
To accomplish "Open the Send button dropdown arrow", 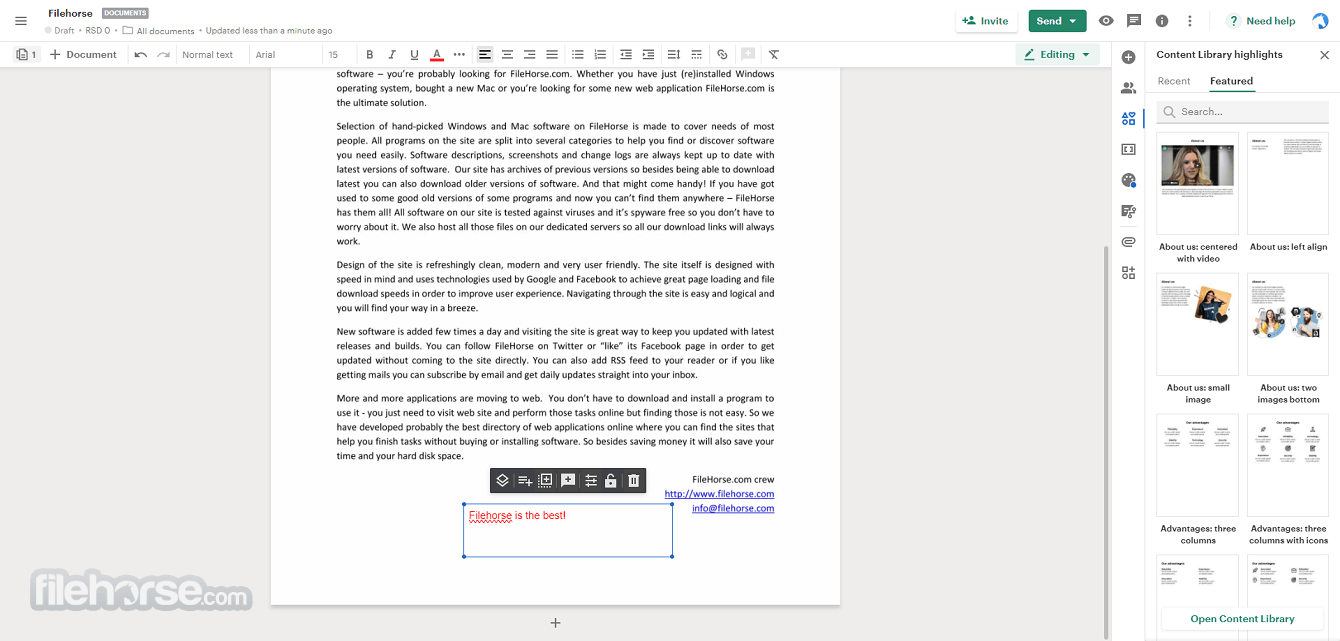I will coord(1073,20).
